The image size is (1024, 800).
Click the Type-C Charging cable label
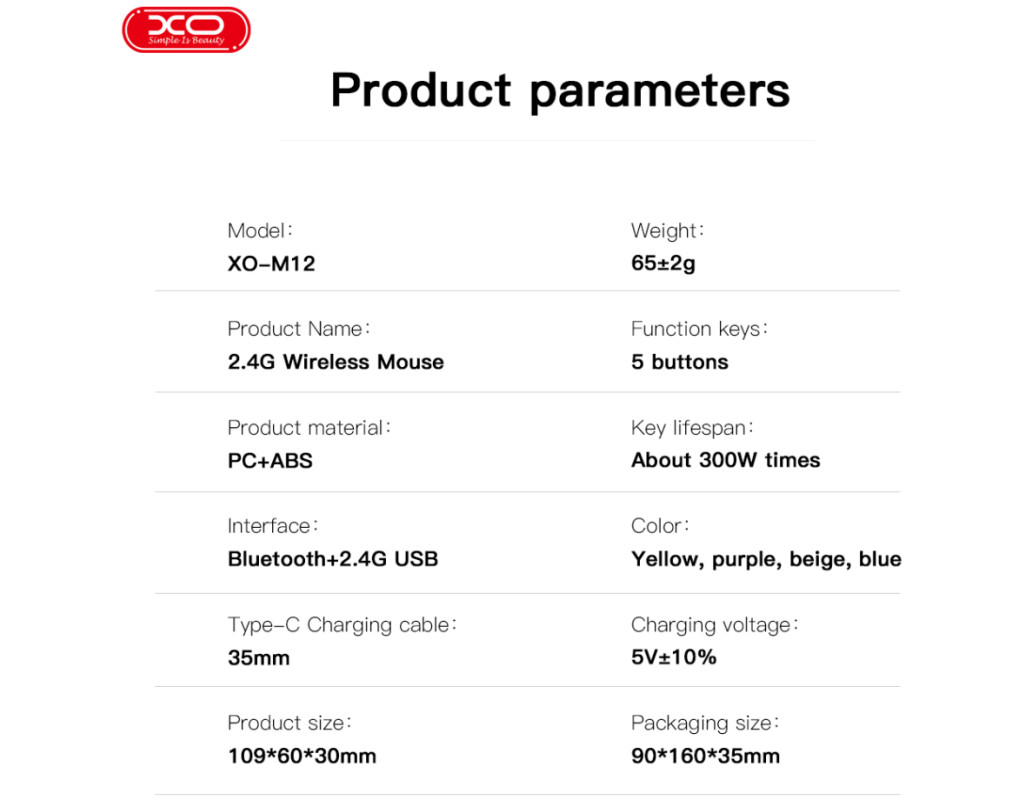click(341, 625)
